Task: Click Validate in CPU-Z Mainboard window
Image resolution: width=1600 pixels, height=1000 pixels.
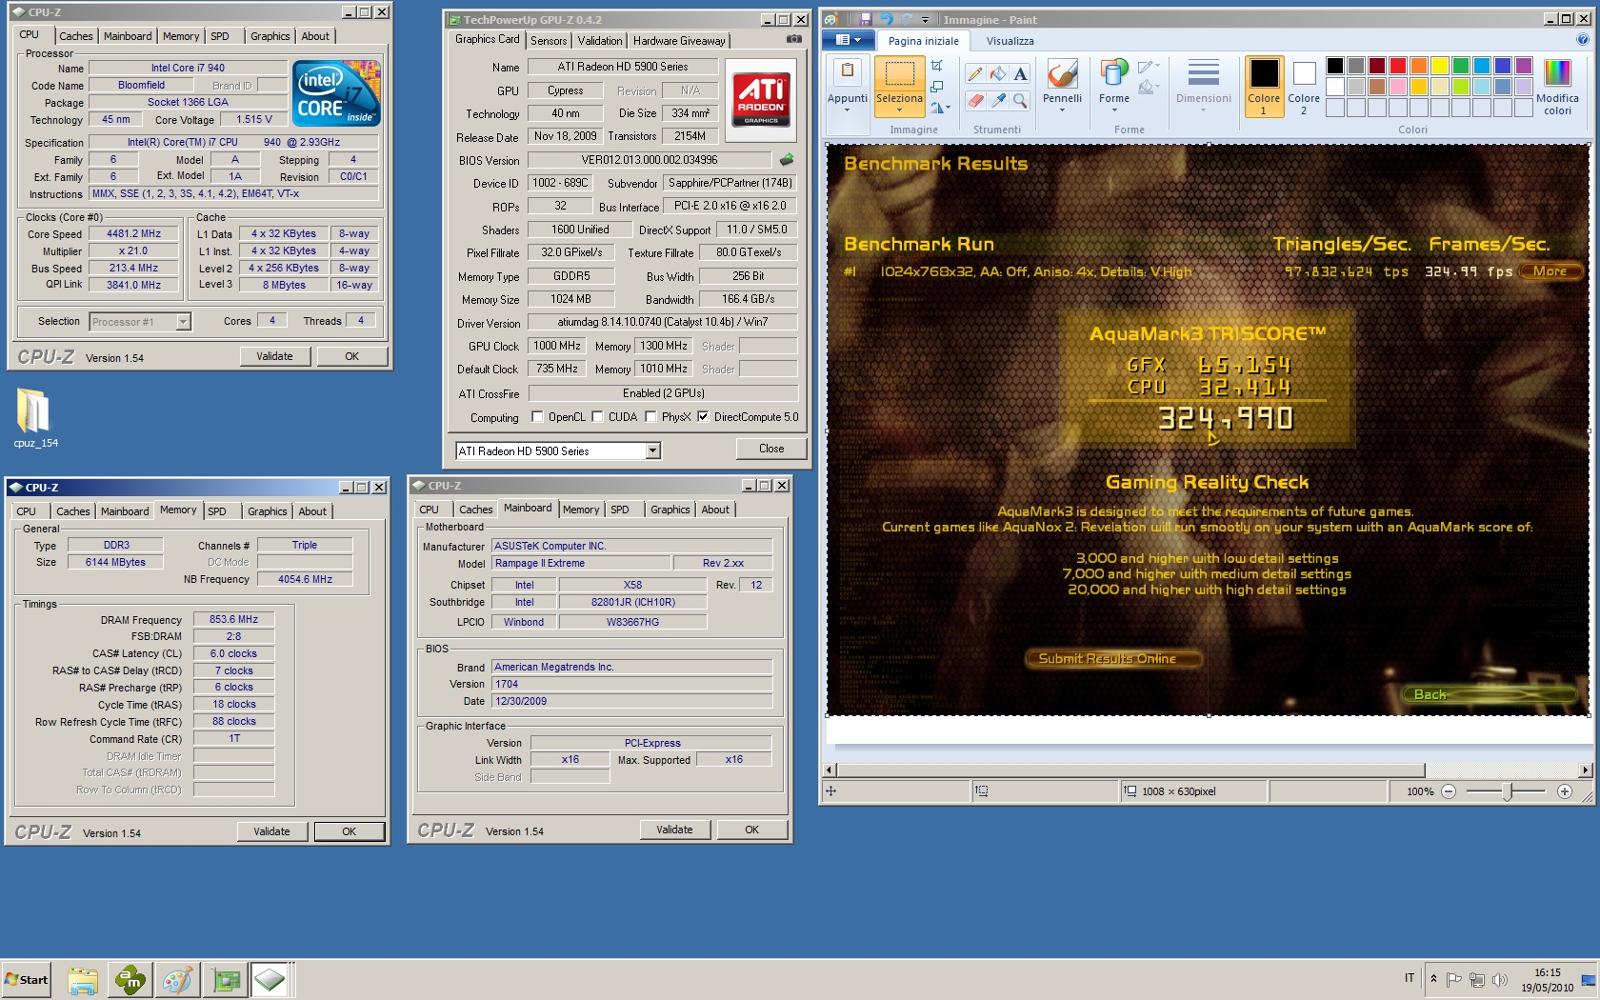Action: 674,829
